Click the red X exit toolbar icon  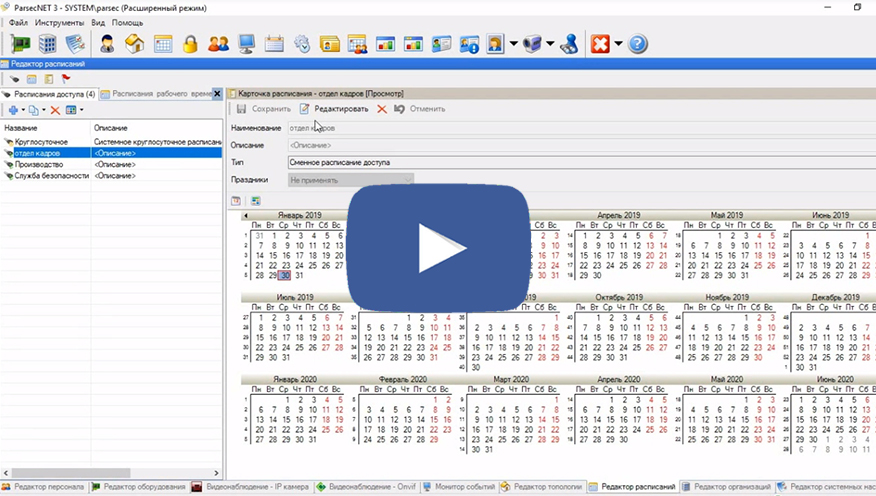601,44
